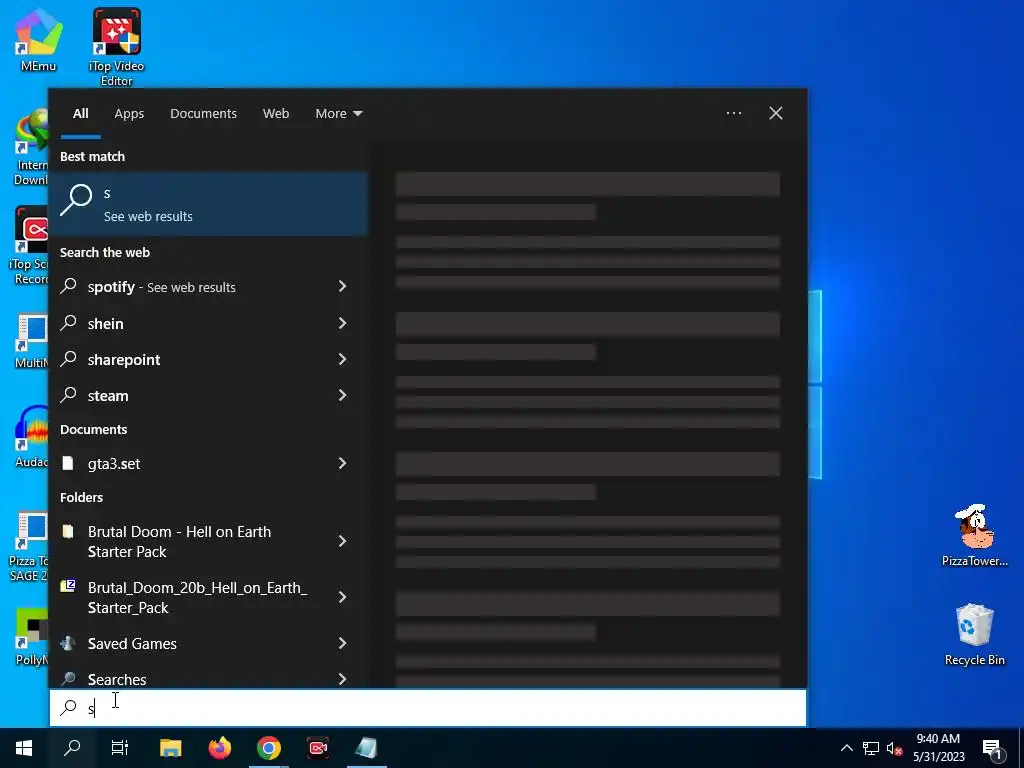The height and width of the screenshot is (768, 1024).
Task: Click the taskbar Search magnifier button
Action: (x=72, y=748)
